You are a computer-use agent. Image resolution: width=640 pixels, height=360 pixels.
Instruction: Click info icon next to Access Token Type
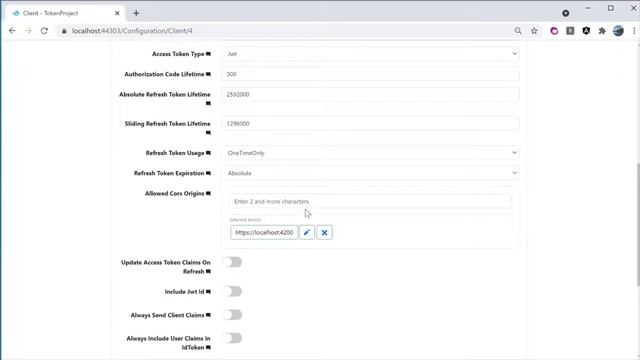(x=208, y=54)
